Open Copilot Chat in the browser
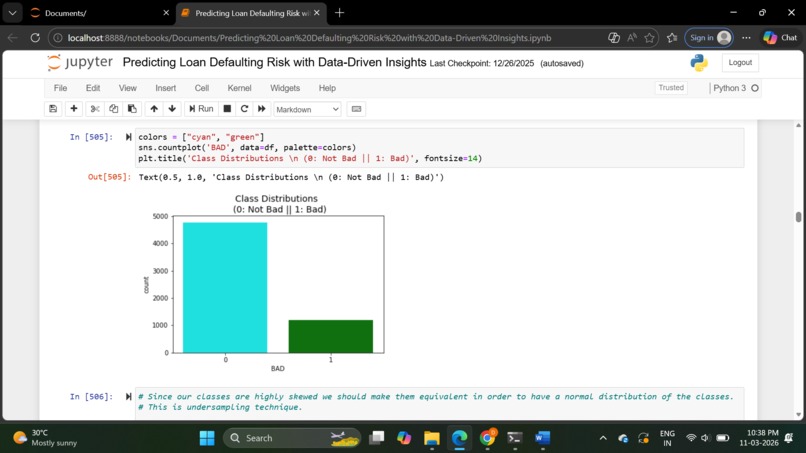This screenshot has width=806, height=453. [x=780, y=38]
